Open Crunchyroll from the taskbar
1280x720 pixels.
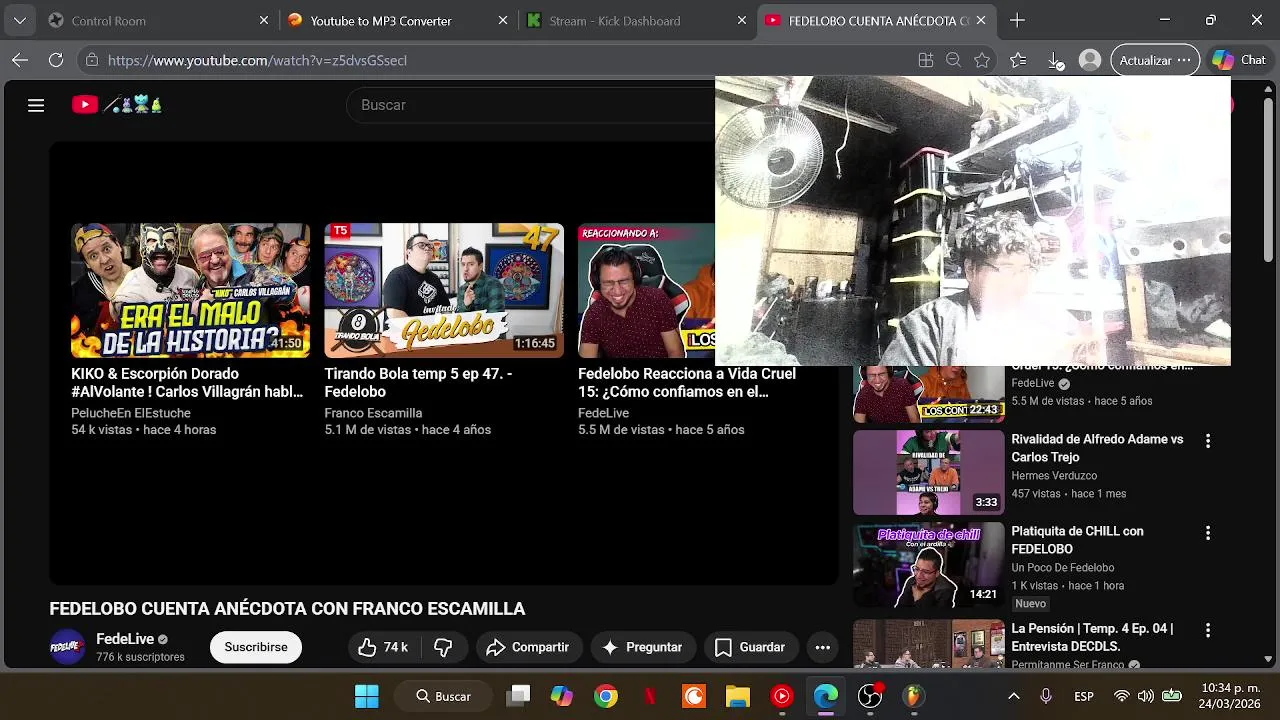tap(694, 696)
